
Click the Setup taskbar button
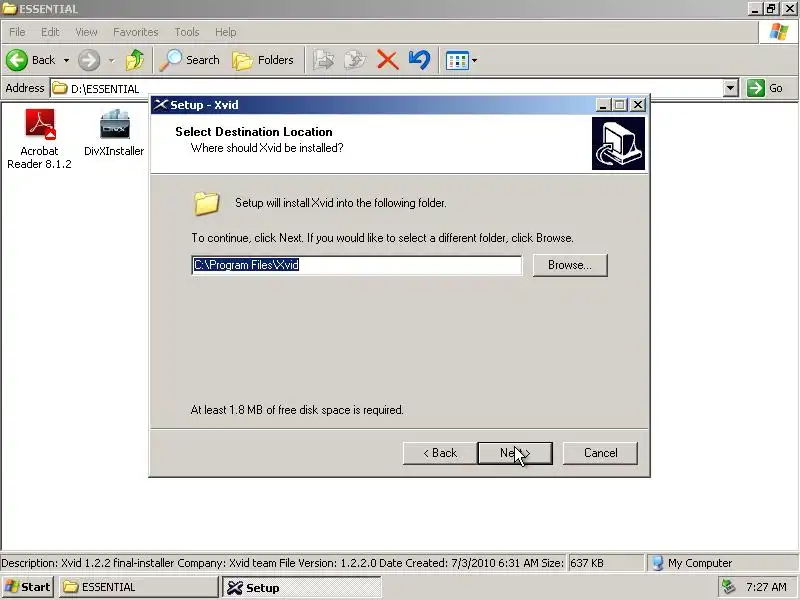pos(302,588)
